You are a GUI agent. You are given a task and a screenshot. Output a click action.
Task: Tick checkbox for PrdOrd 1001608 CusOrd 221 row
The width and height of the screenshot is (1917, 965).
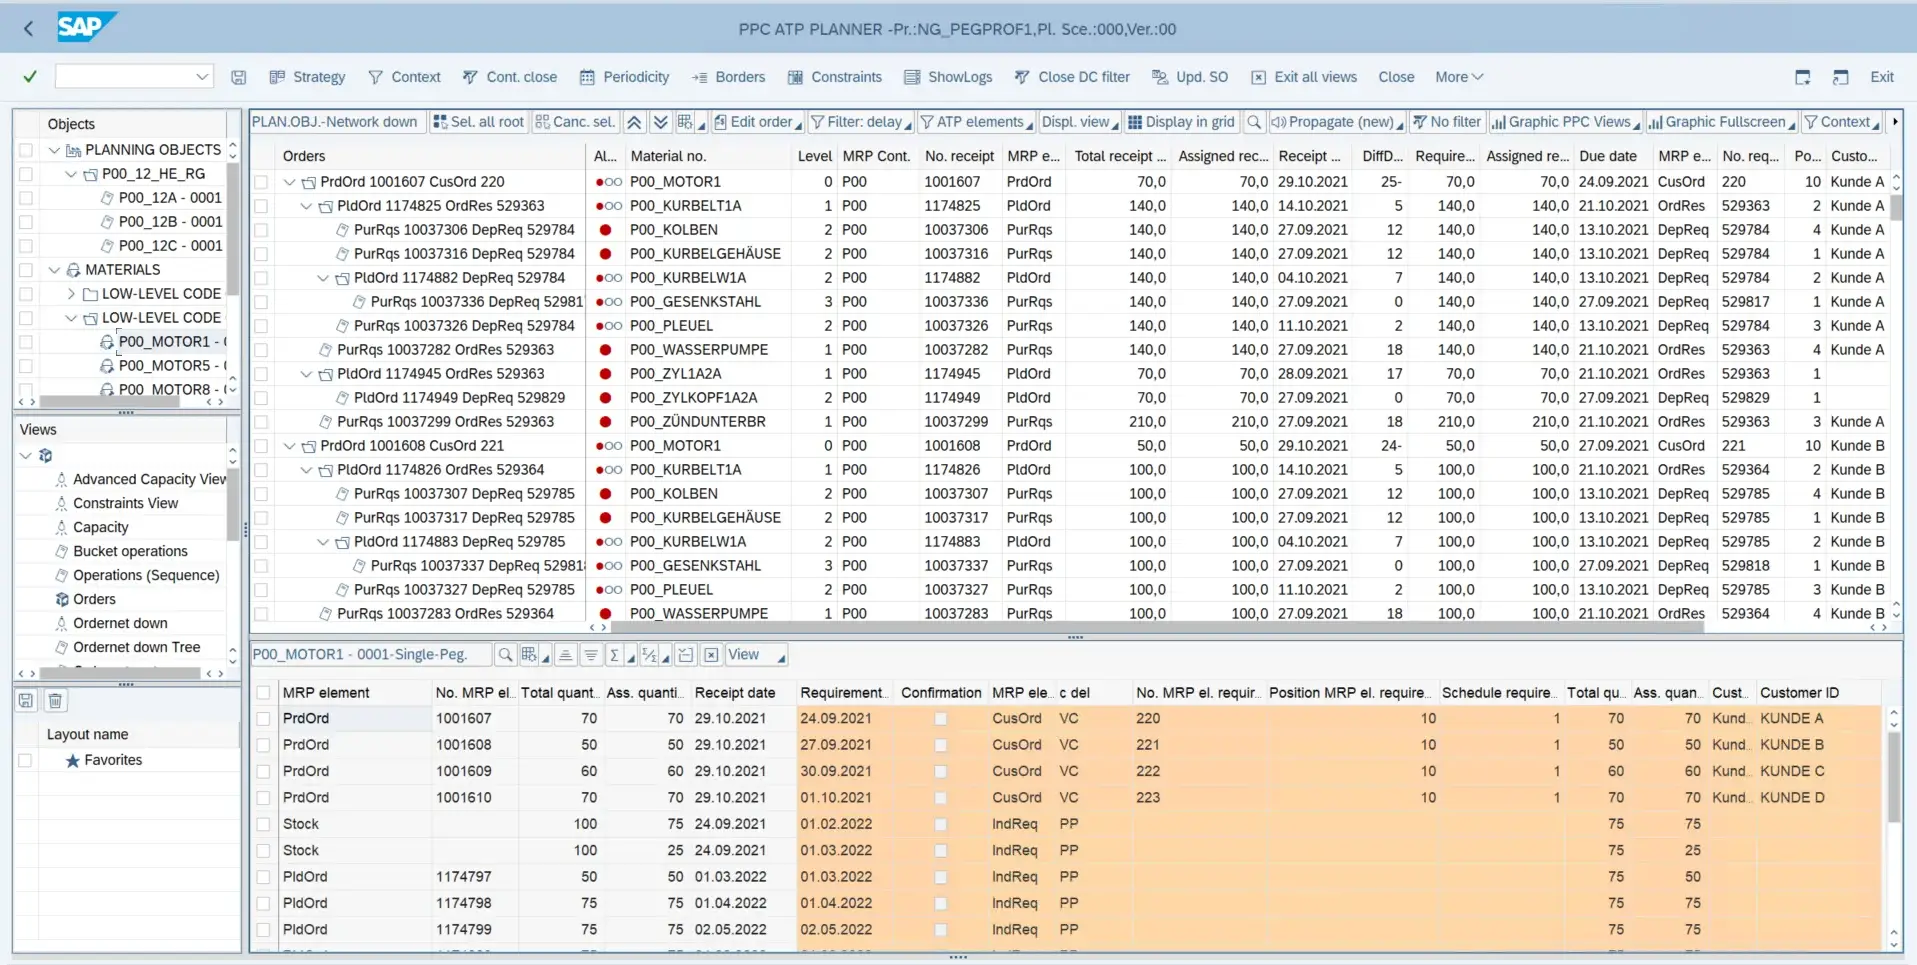pyautogui.click(x=261, y=446)
